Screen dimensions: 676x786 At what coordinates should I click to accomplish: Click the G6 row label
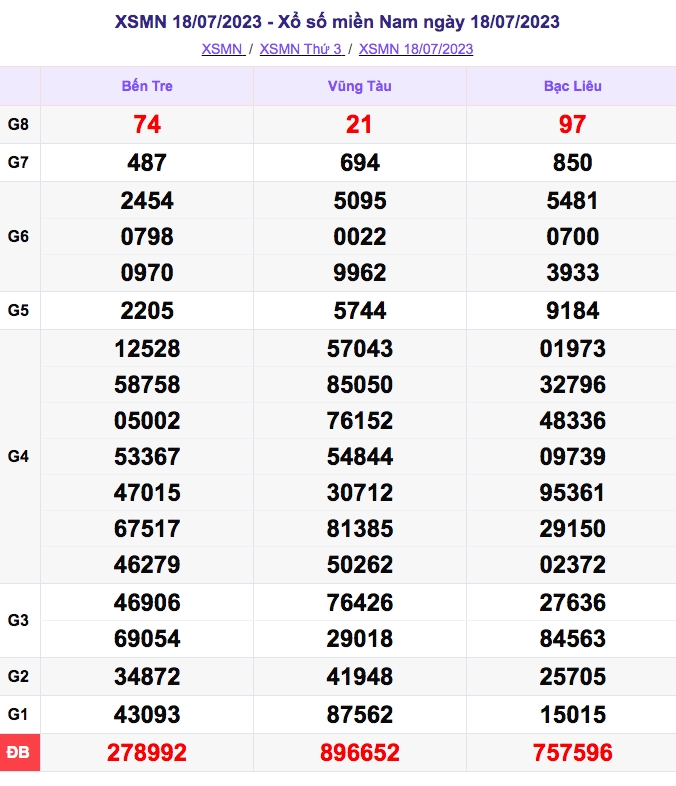pos(18,237)
